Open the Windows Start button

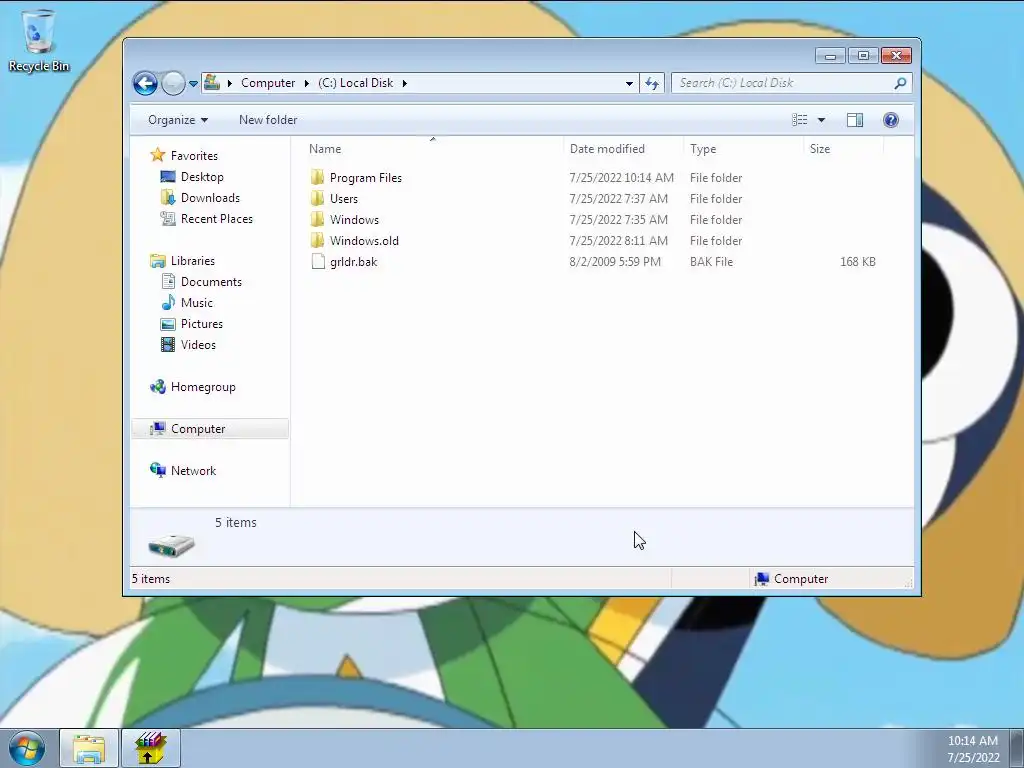(x=27, y=748)
